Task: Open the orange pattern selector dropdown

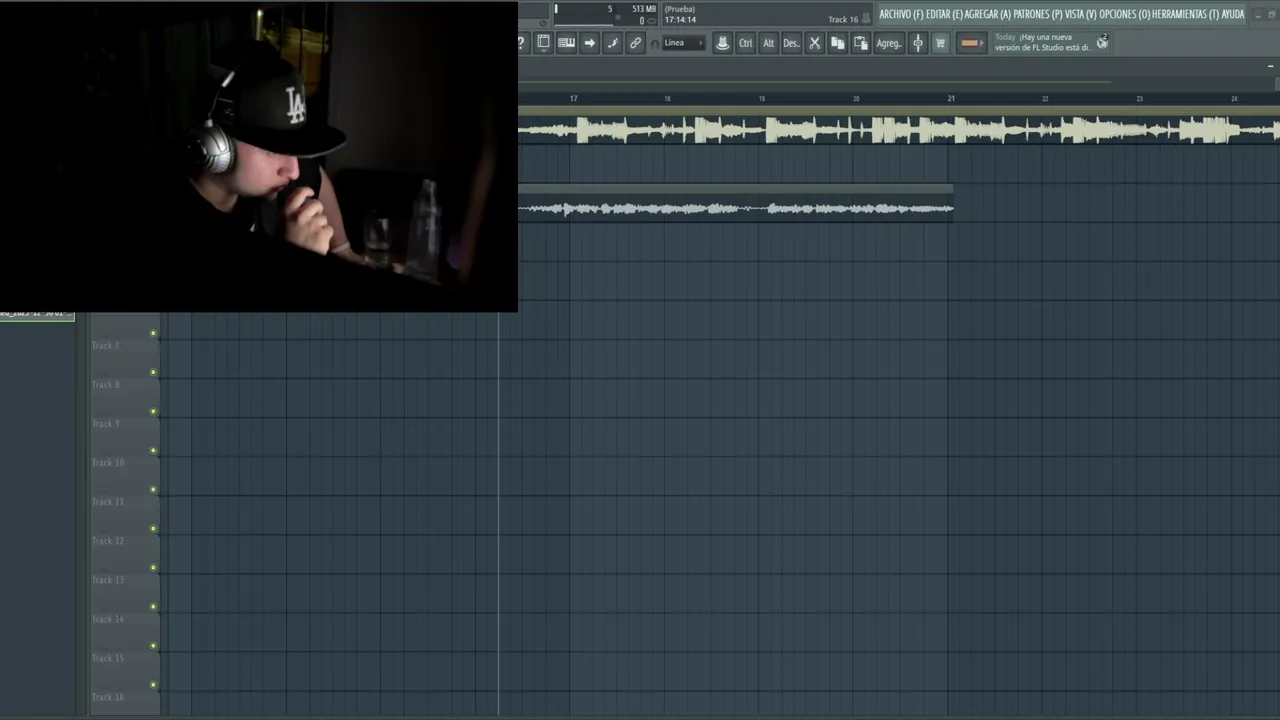Action: click(970, 43)
